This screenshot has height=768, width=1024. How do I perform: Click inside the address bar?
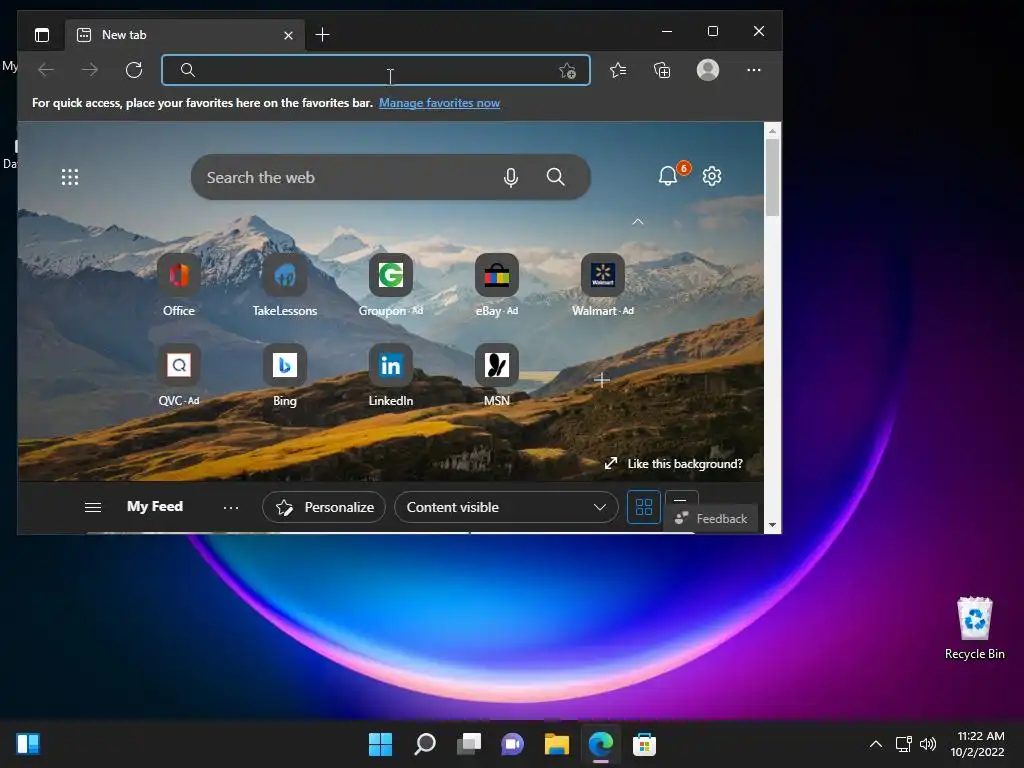tap(376, 70)
